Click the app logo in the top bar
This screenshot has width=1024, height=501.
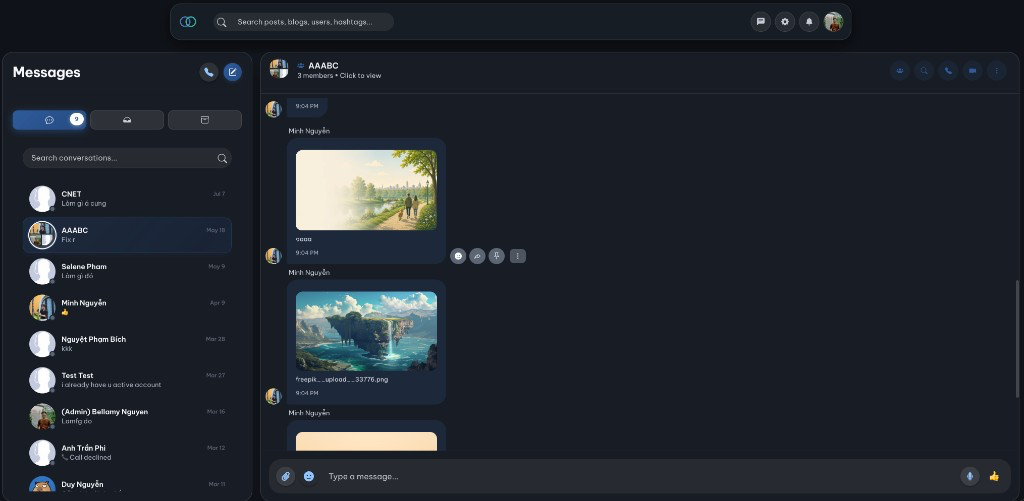188,22
